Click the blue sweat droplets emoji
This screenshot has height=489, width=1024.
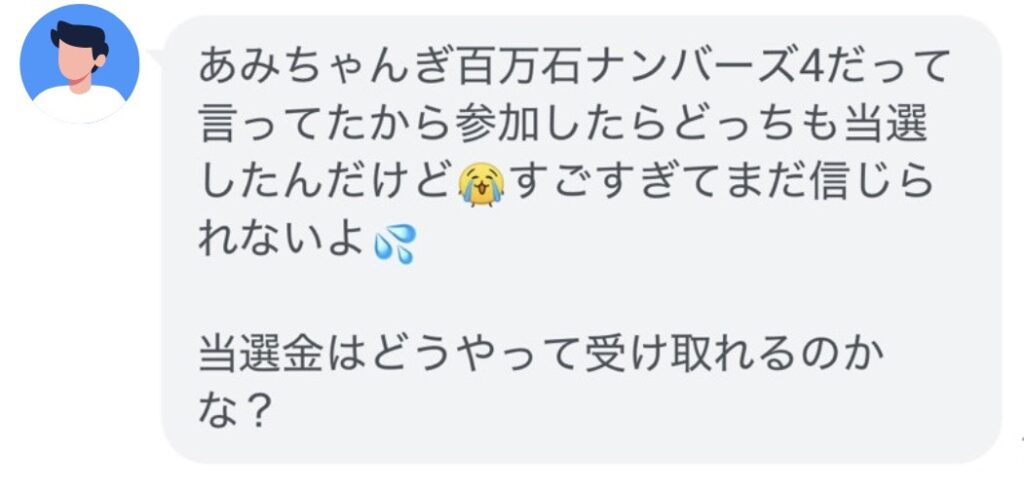coord(394,244)
